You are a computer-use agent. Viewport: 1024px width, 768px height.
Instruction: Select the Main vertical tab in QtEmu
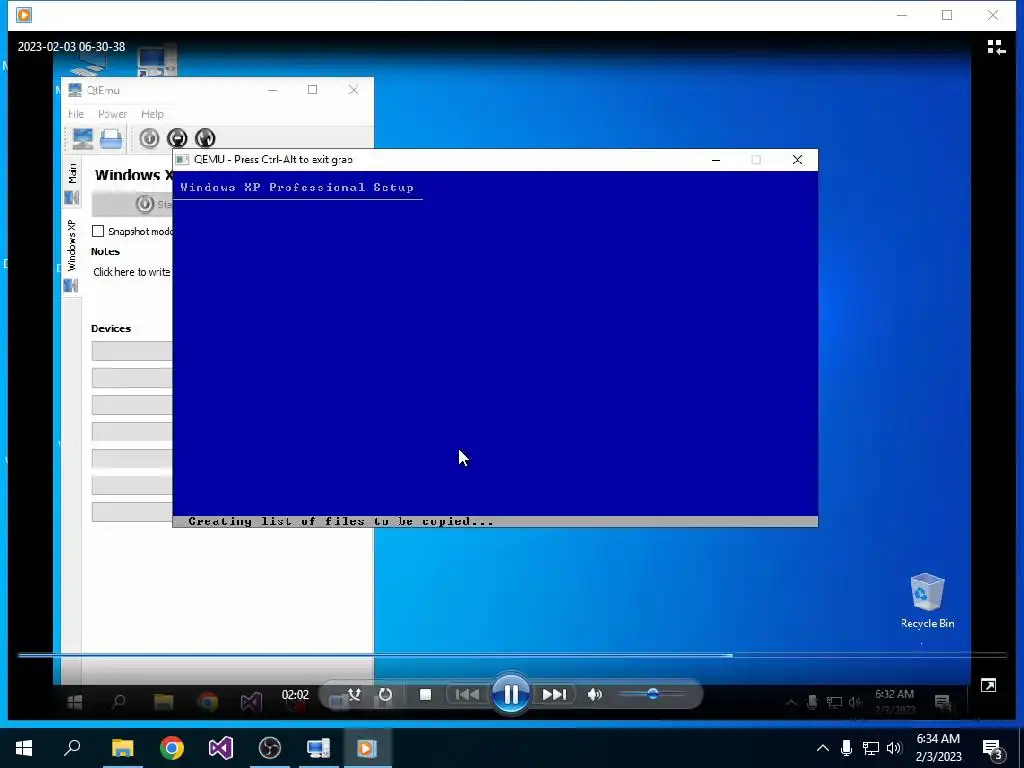point(72,183)
